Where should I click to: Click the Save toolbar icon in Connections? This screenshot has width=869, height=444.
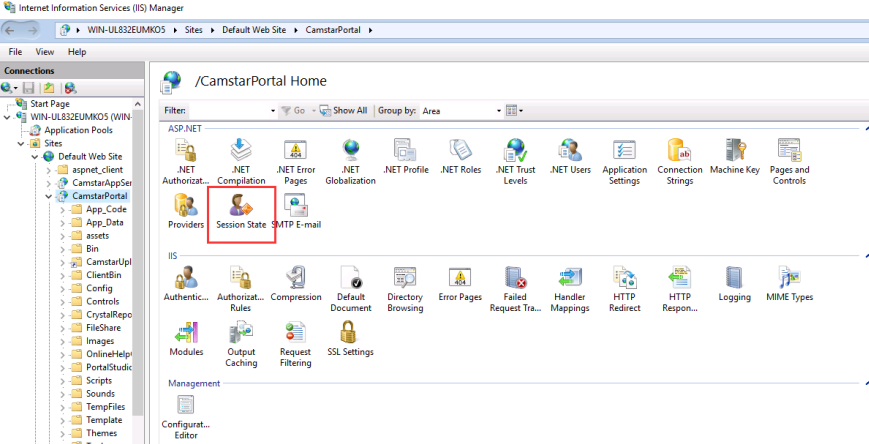29,88
